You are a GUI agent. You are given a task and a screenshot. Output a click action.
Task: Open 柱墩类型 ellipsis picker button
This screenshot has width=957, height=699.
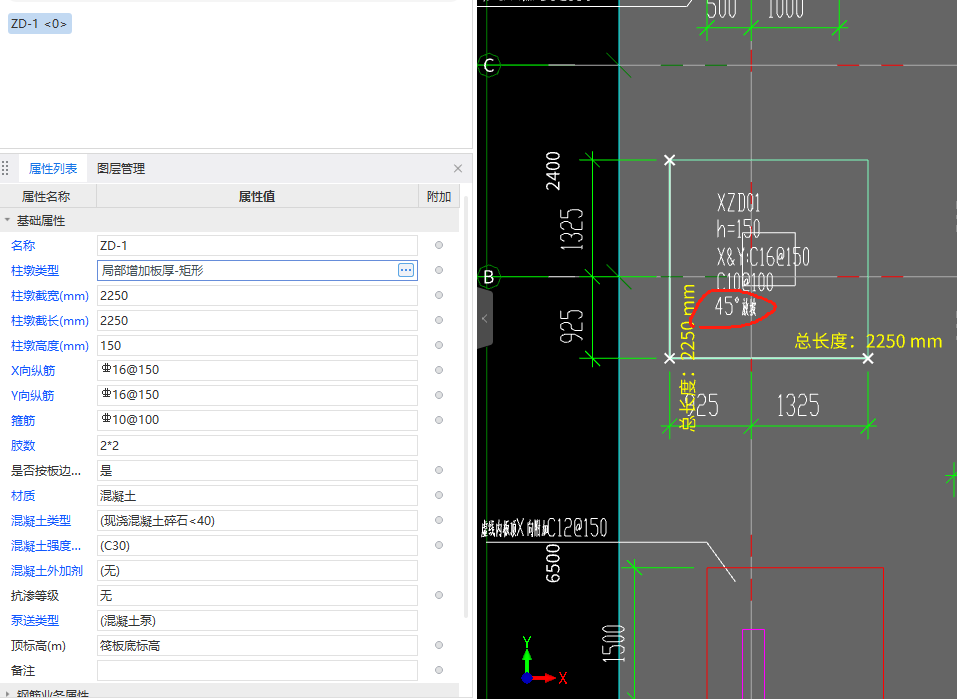[406, 270]
